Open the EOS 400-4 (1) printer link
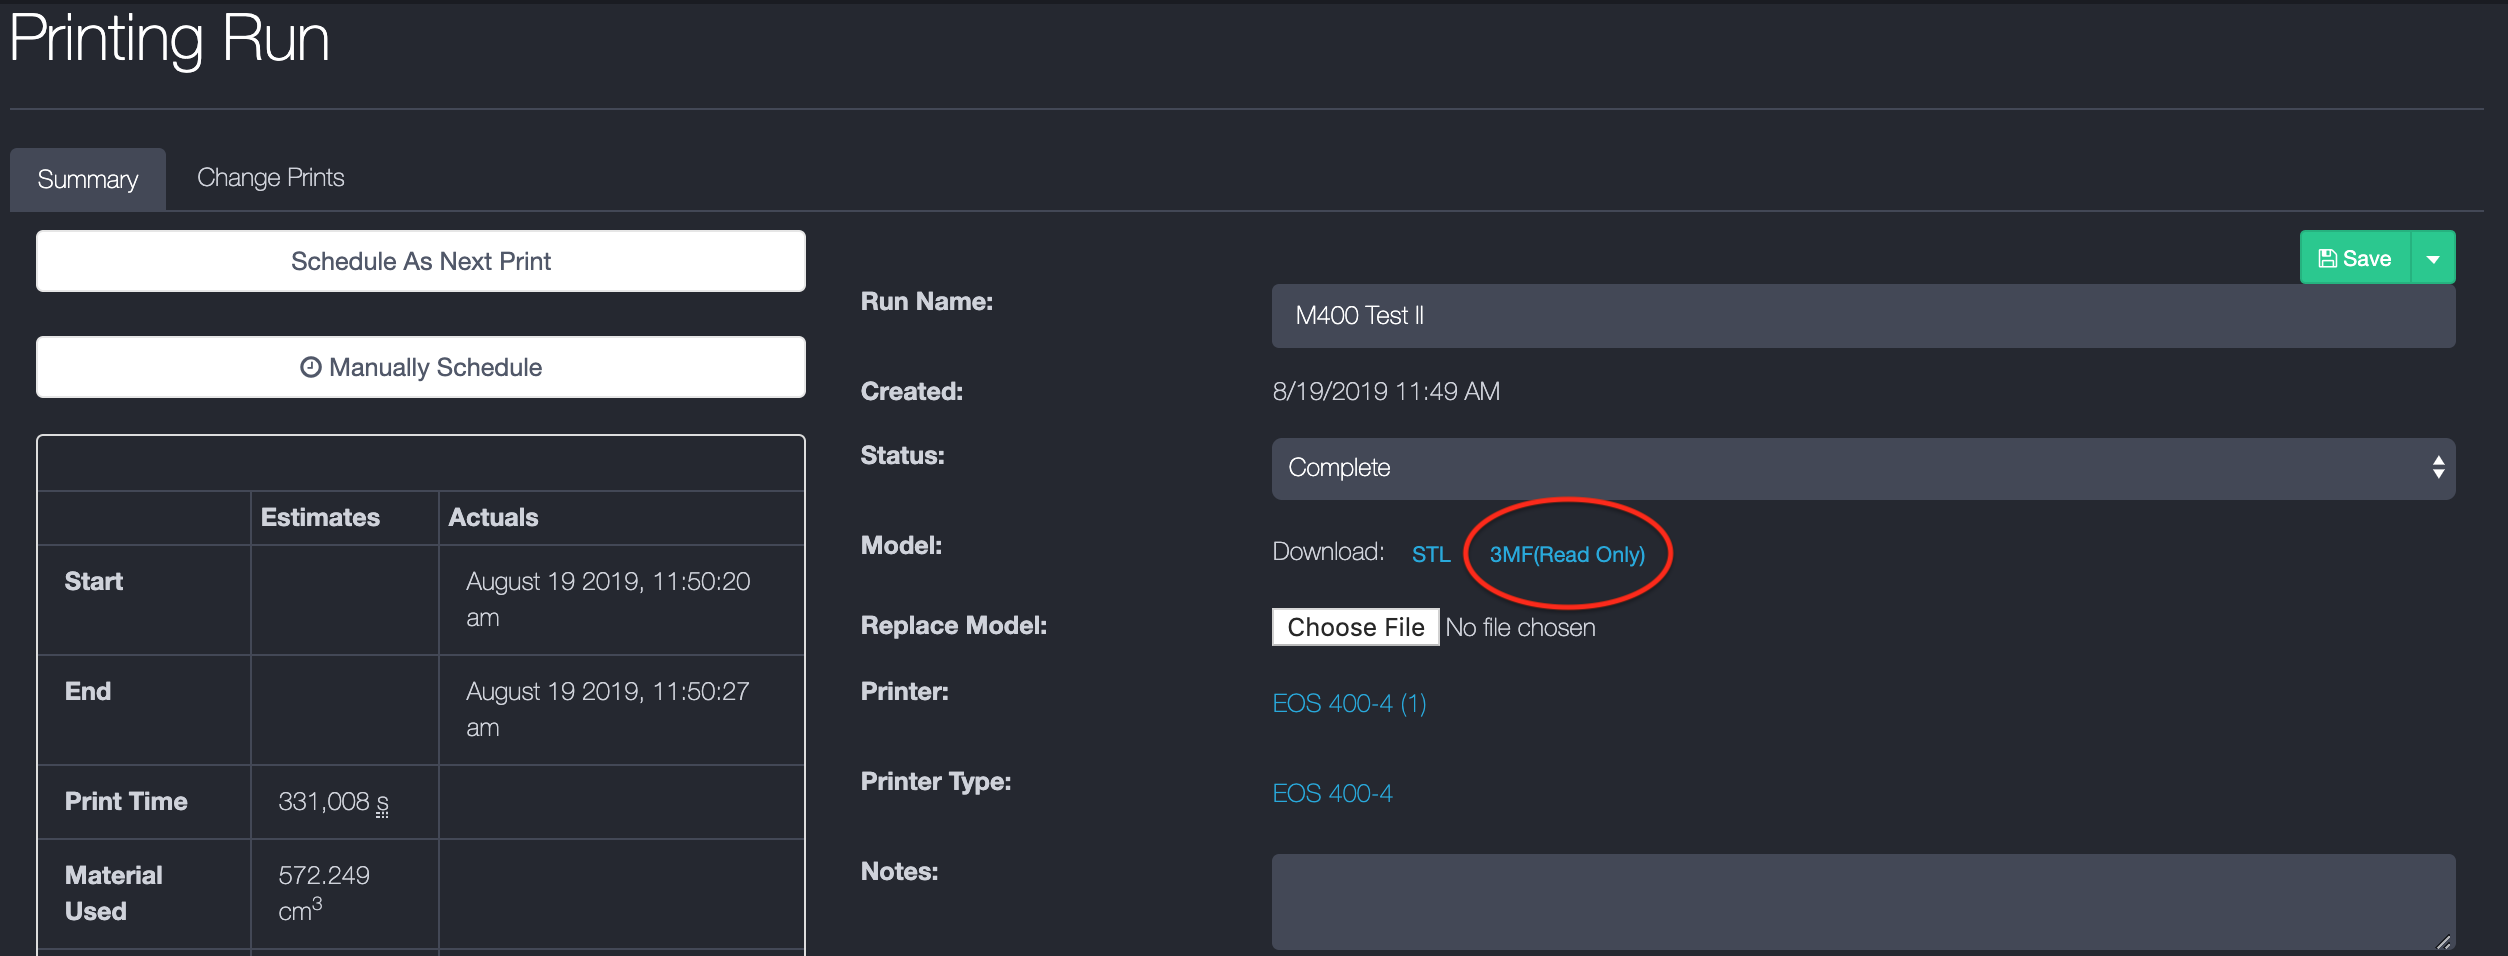 (x=1349, y=704)
